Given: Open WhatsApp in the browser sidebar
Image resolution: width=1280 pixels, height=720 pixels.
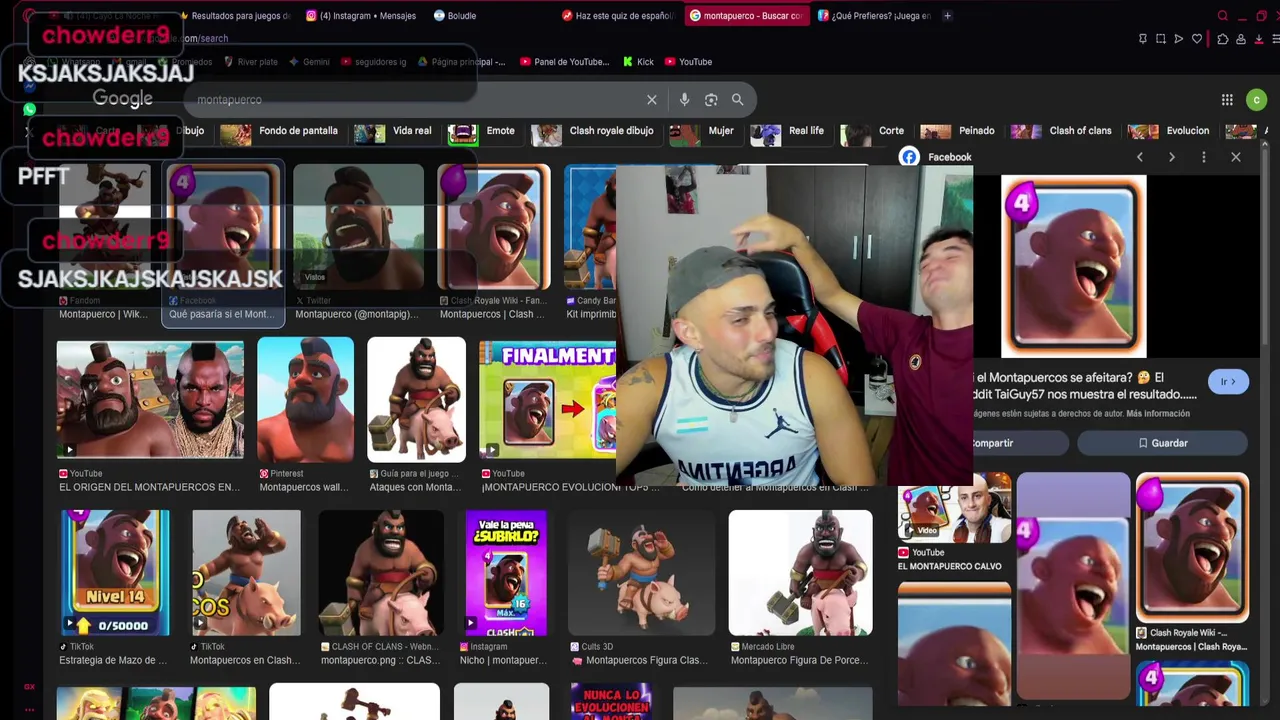Looking at the screenshot, I should point(29,109).
